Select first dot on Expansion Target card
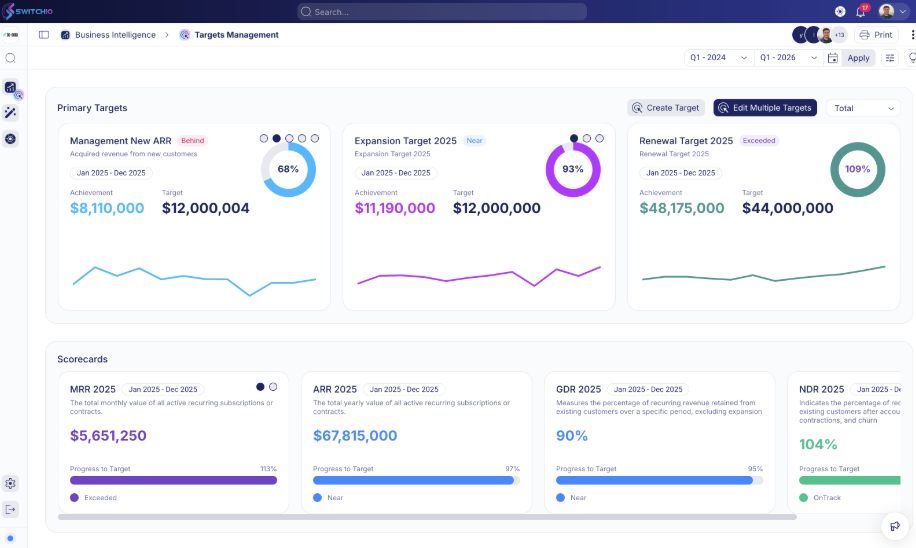 coord(574,138)
